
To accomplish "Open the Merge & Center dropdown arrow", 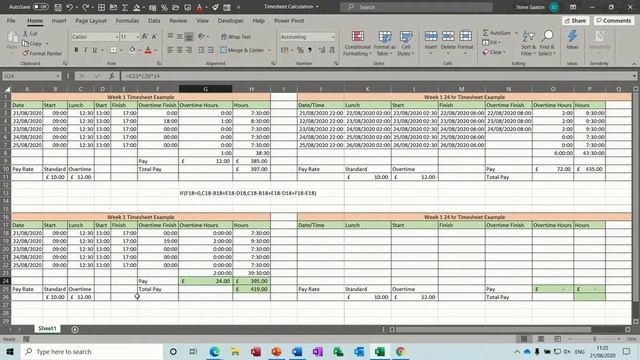I will click(x=269, y=50).
